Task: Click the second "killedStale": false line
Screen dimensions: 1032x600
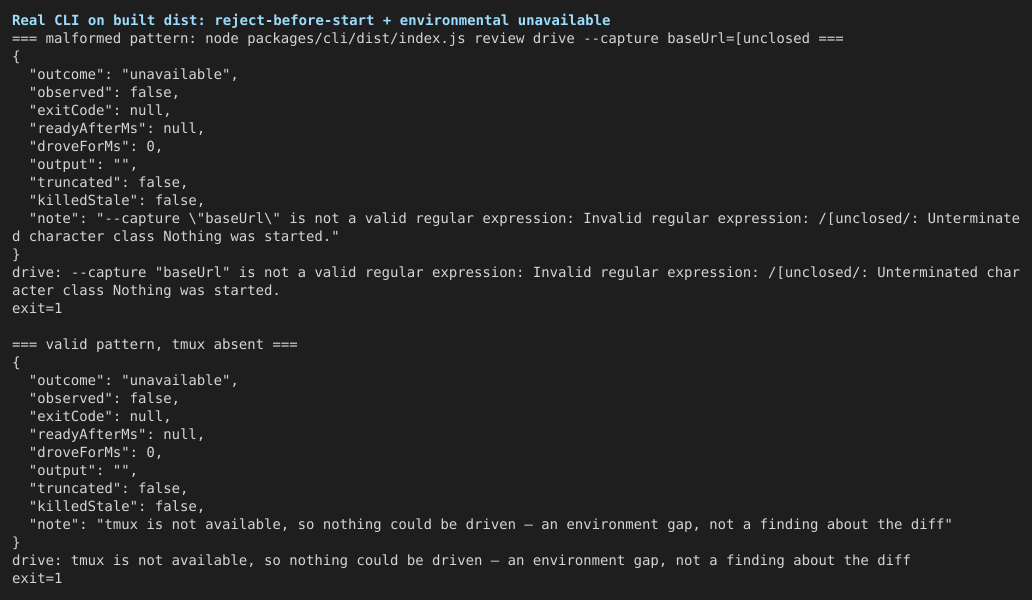Action: coord(116,506)
